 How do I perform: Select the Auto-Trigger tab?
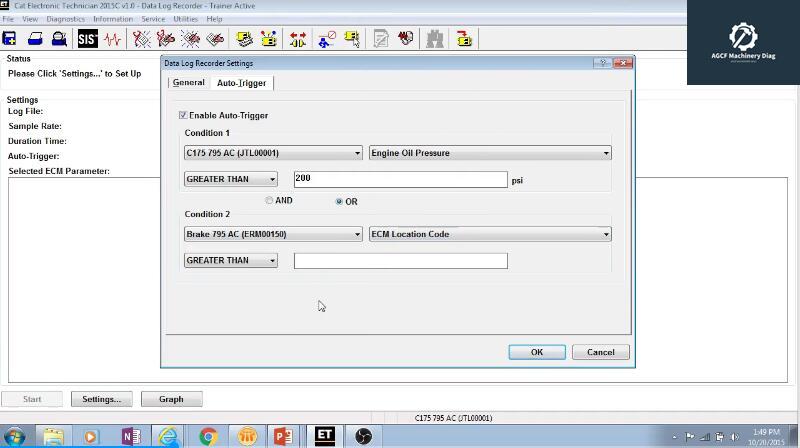point(241,83)
